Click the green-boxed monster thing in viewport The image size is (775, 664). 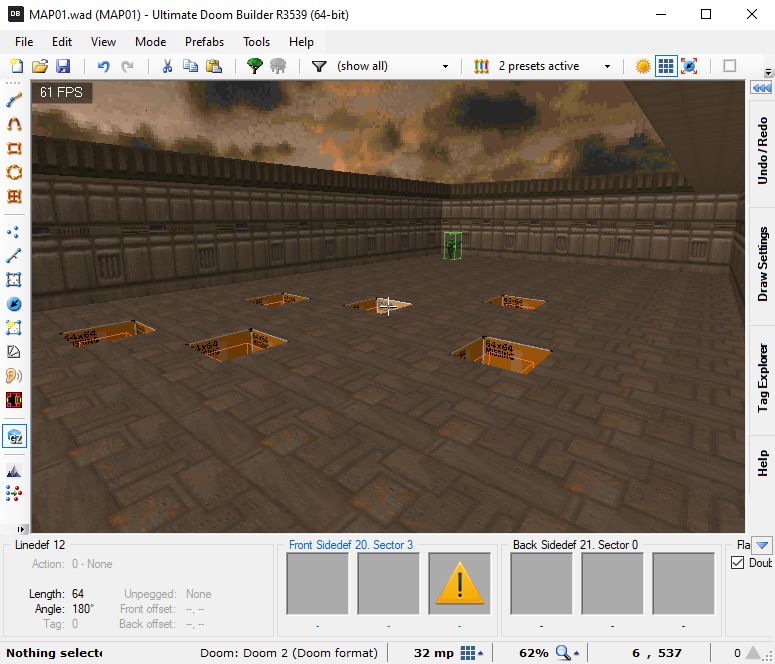pos(452,245)
